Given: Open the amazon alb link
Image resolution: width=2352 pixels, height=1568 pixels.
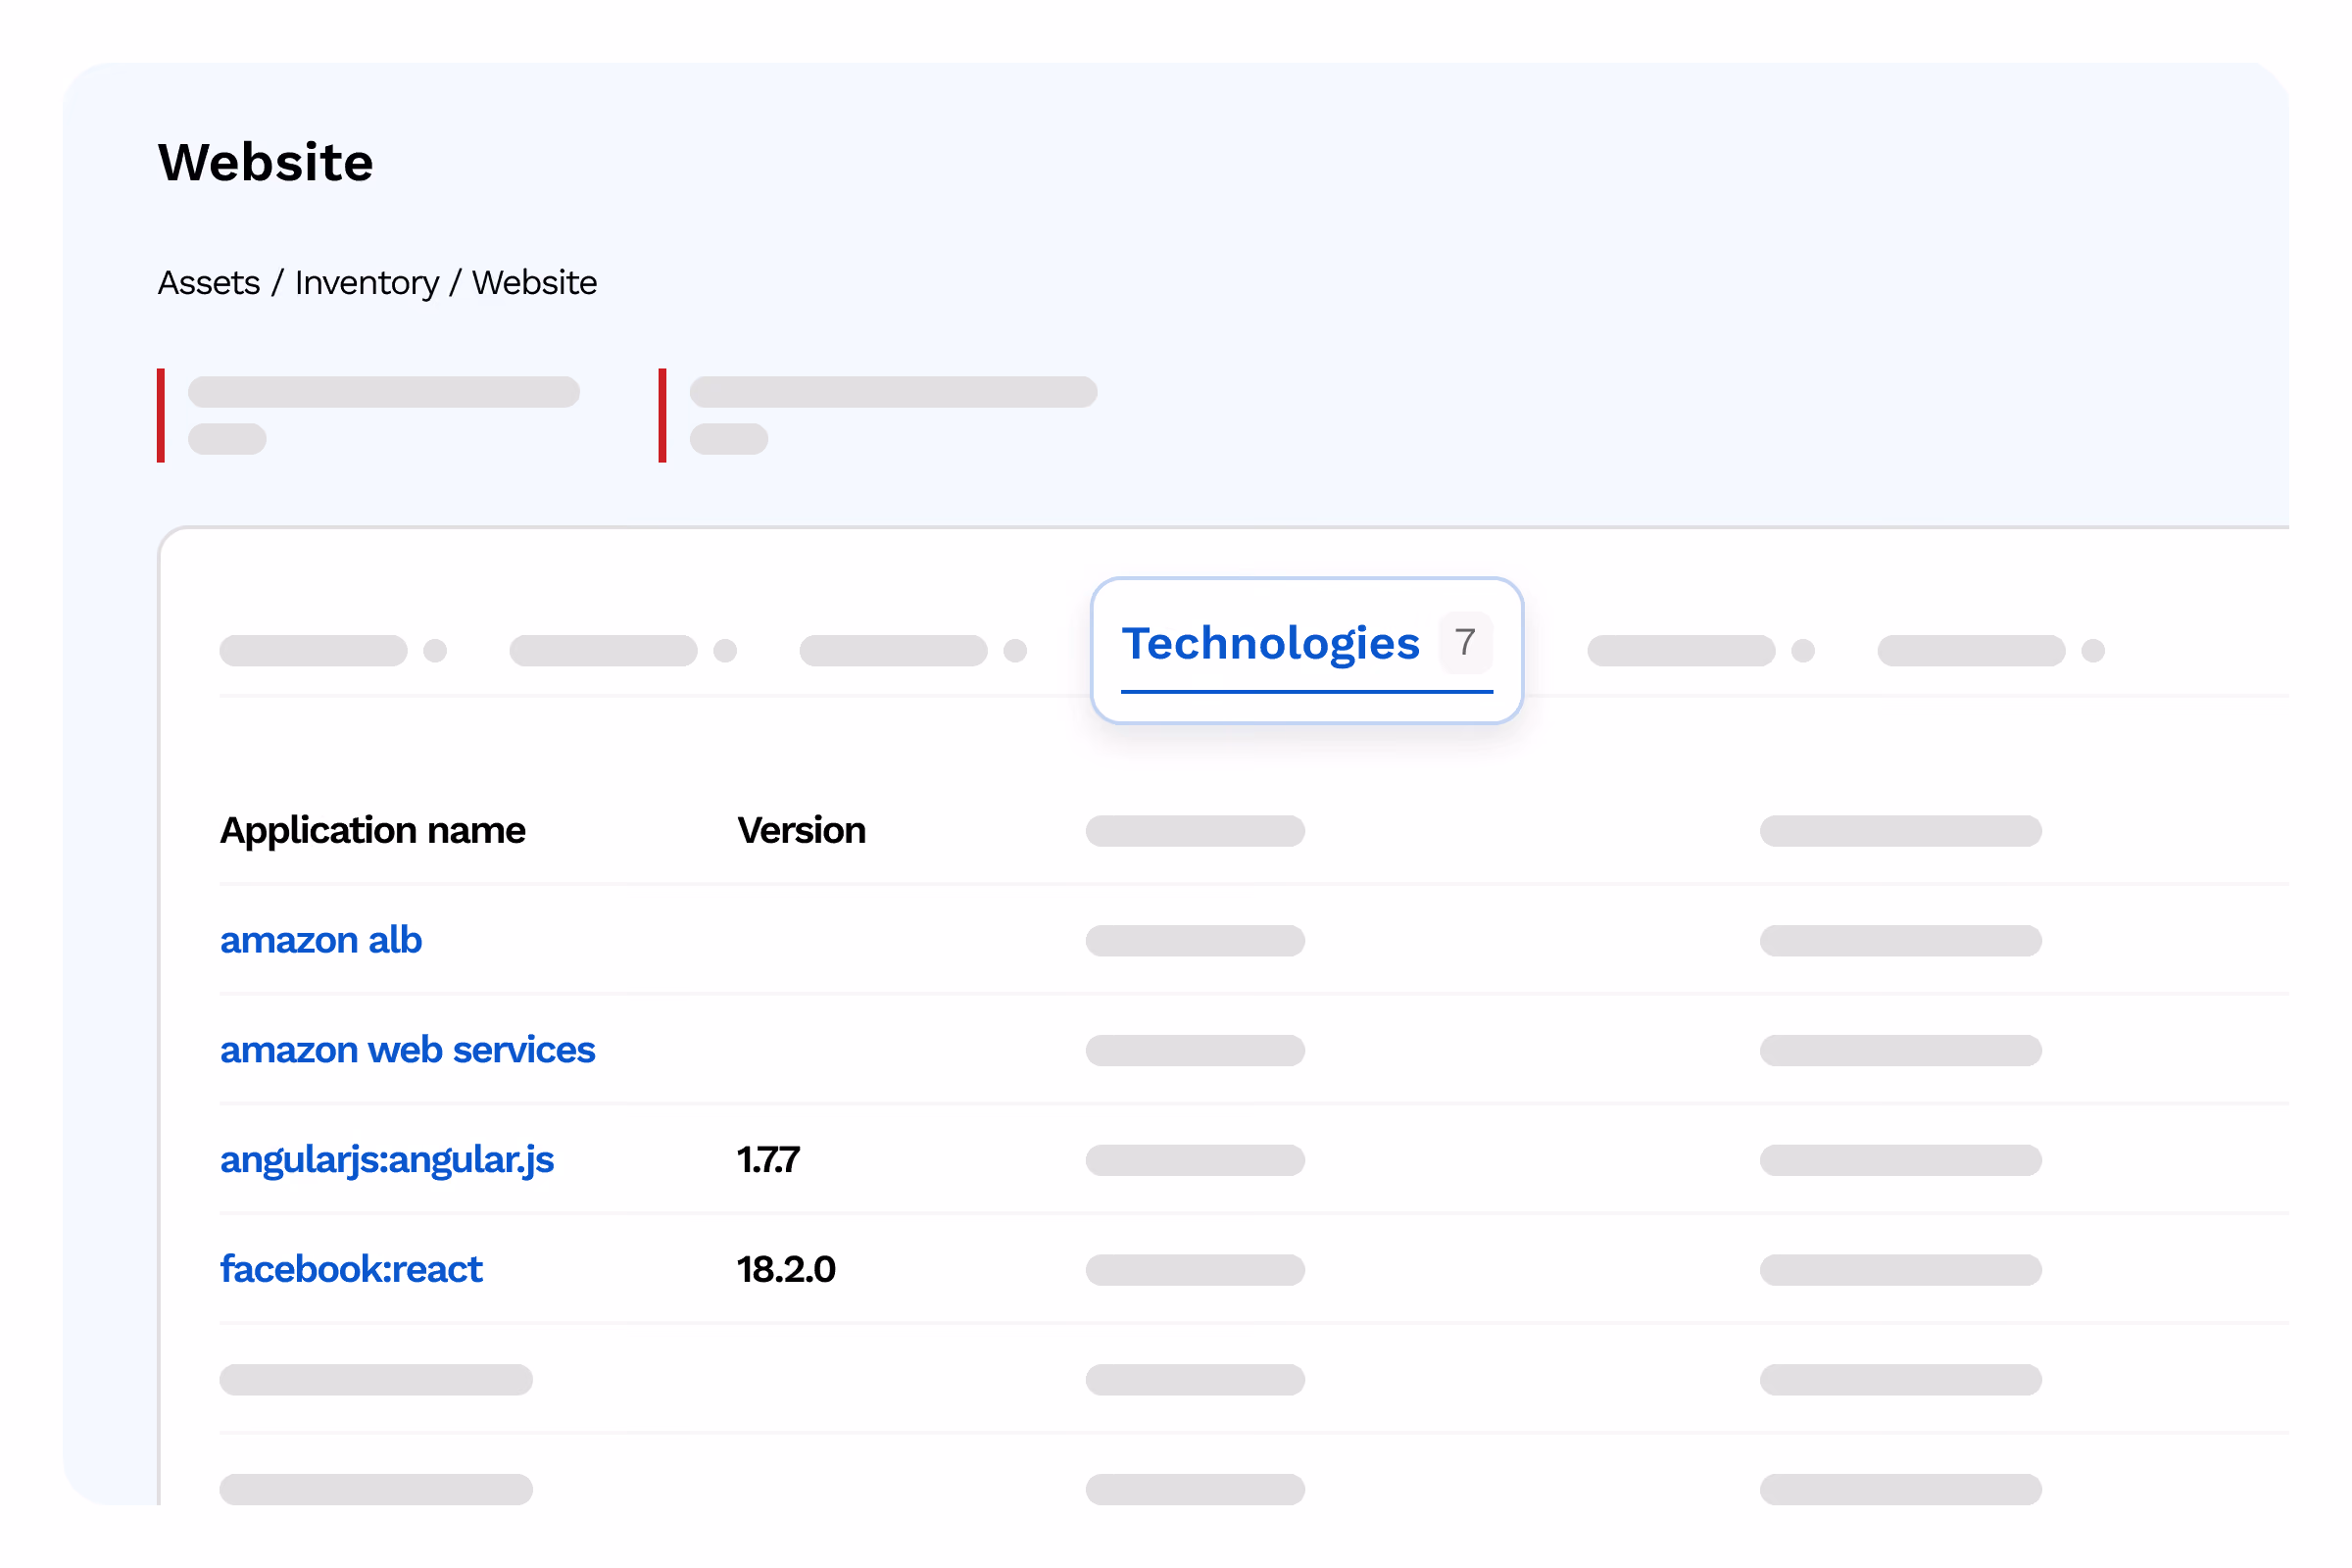Looking at the screenshot, I should point(321,941).
